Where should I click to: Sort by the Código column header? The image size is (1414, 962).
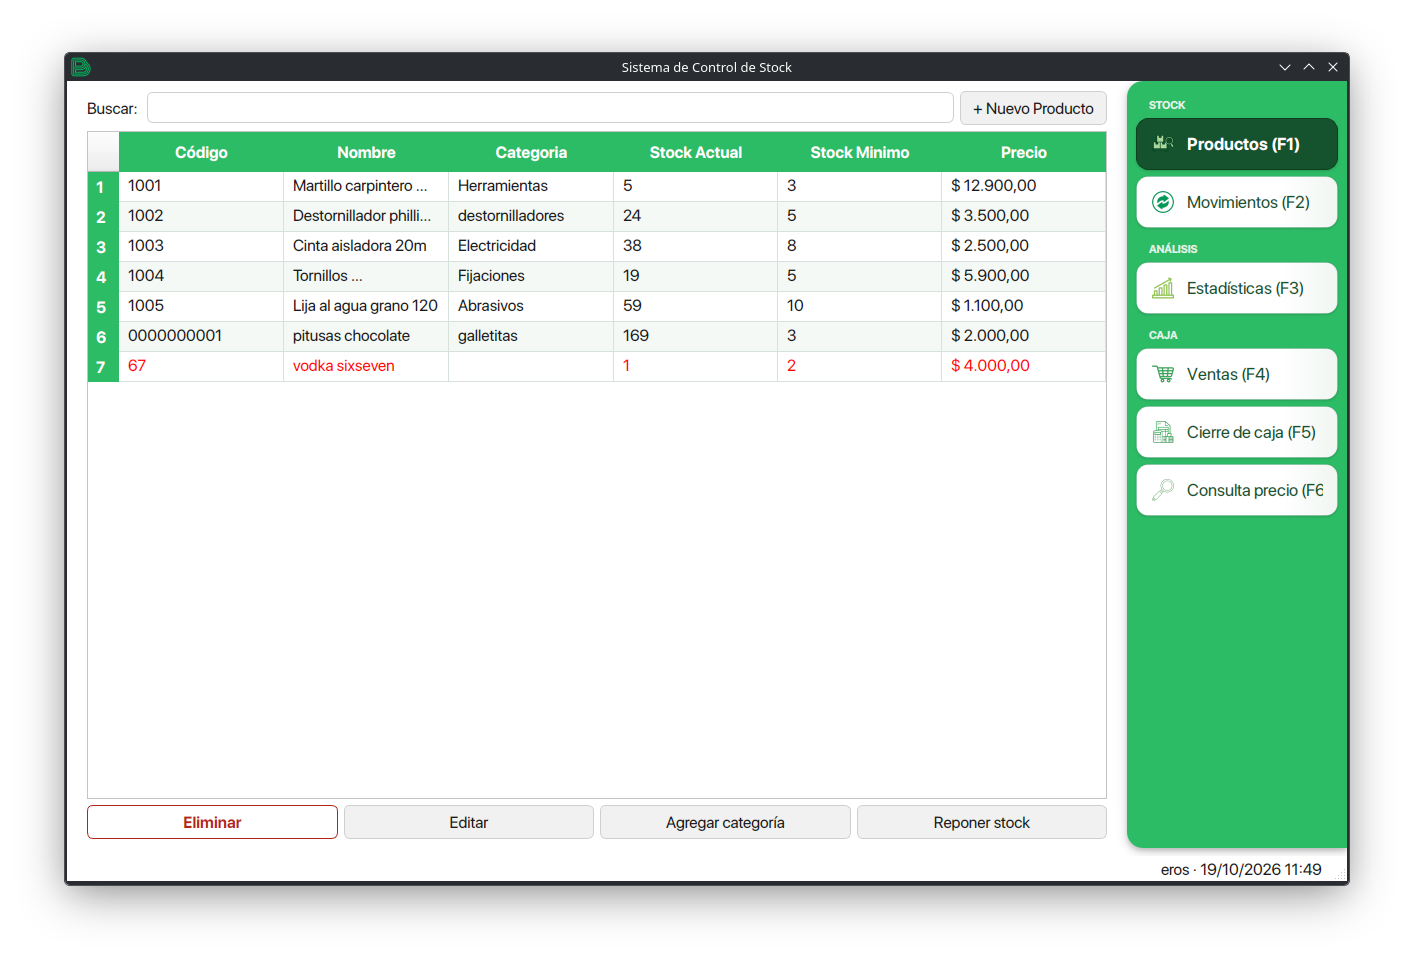[201, 152]
